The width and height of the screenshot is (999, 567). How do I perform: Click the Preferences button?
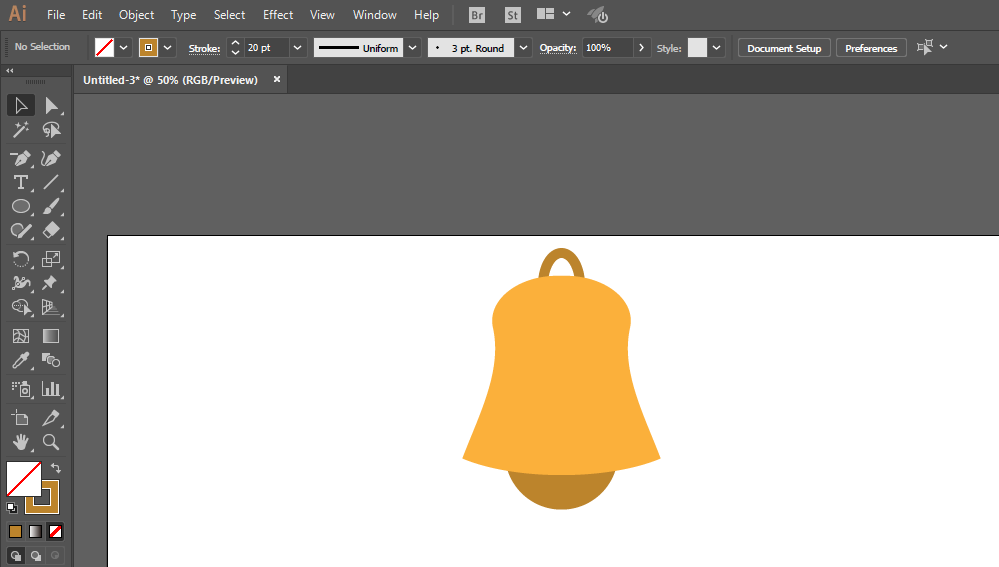(871, 48)
